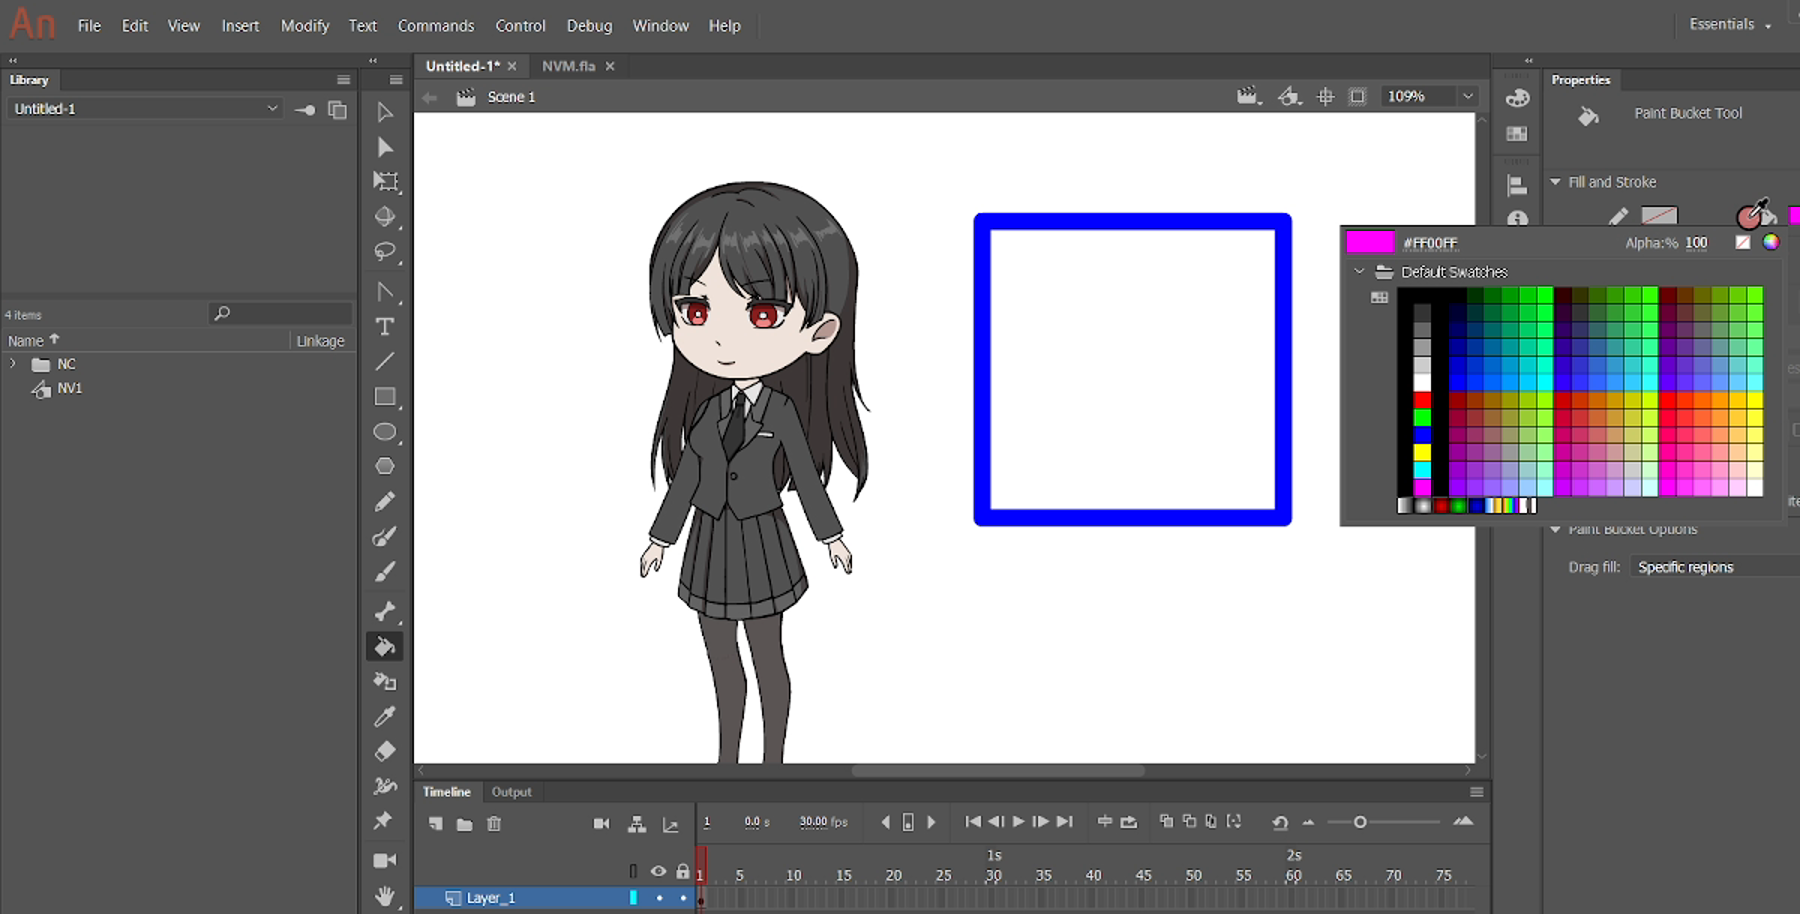Screen dimensions: 1800x914
Task: Switch to the NVM.fla document tab
Action: 568,66
